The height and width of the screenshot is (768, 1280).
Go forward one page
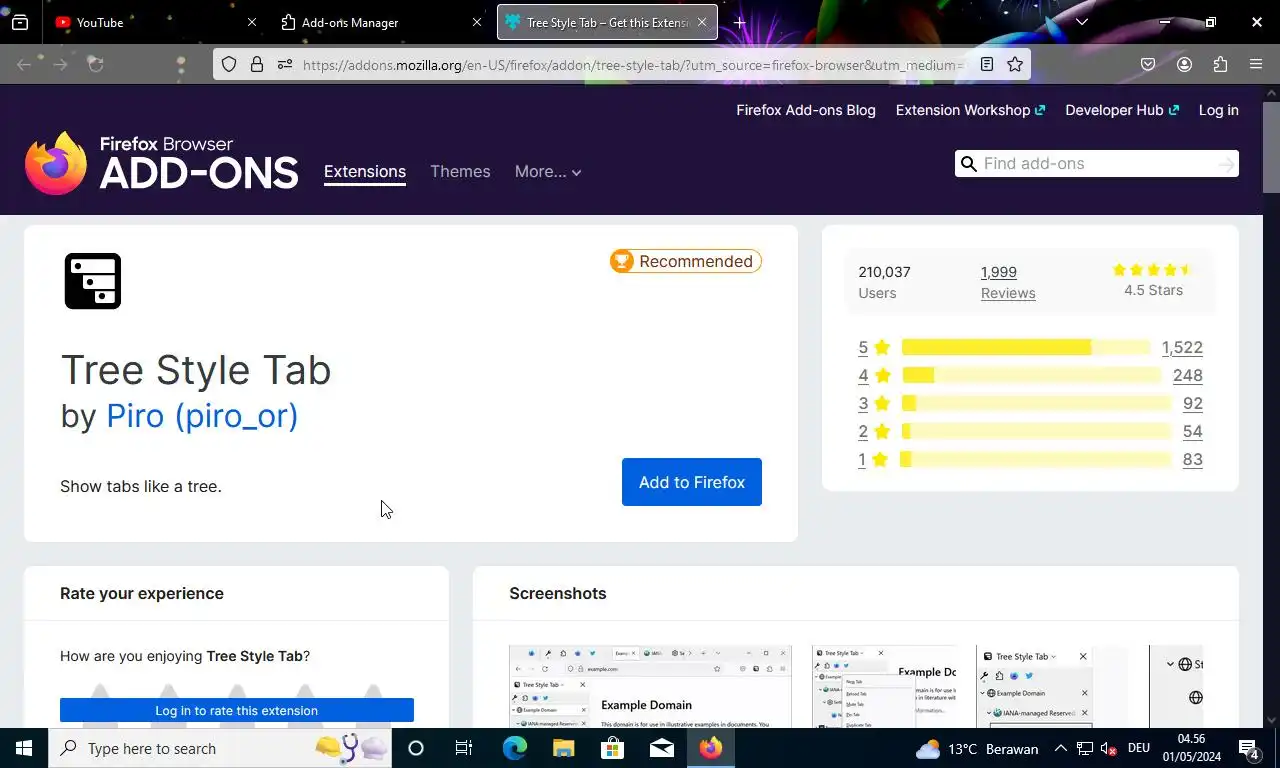(x=60, y=64)
